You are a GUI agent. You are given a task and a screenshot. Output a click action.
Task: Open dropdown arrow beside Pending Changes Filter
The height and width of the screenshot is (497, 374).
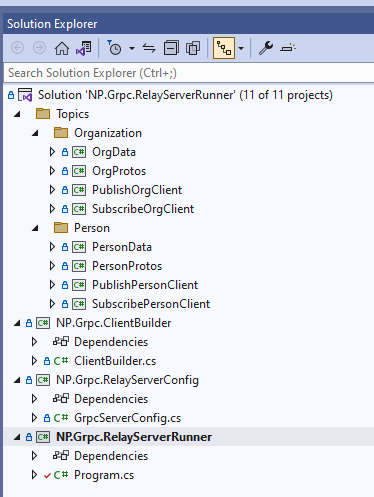(132, 48)
